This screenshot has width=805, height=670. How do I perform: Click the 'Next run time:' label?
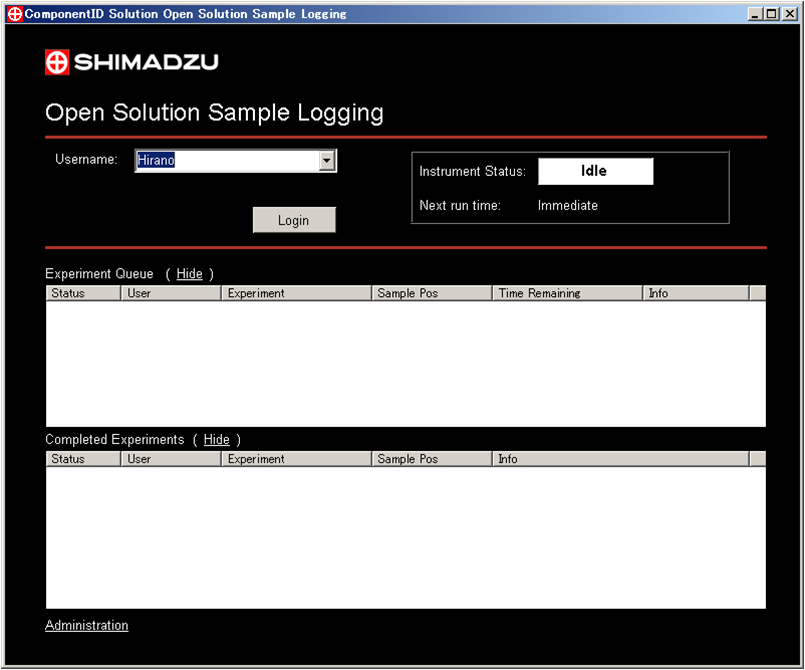pos(460,205)
